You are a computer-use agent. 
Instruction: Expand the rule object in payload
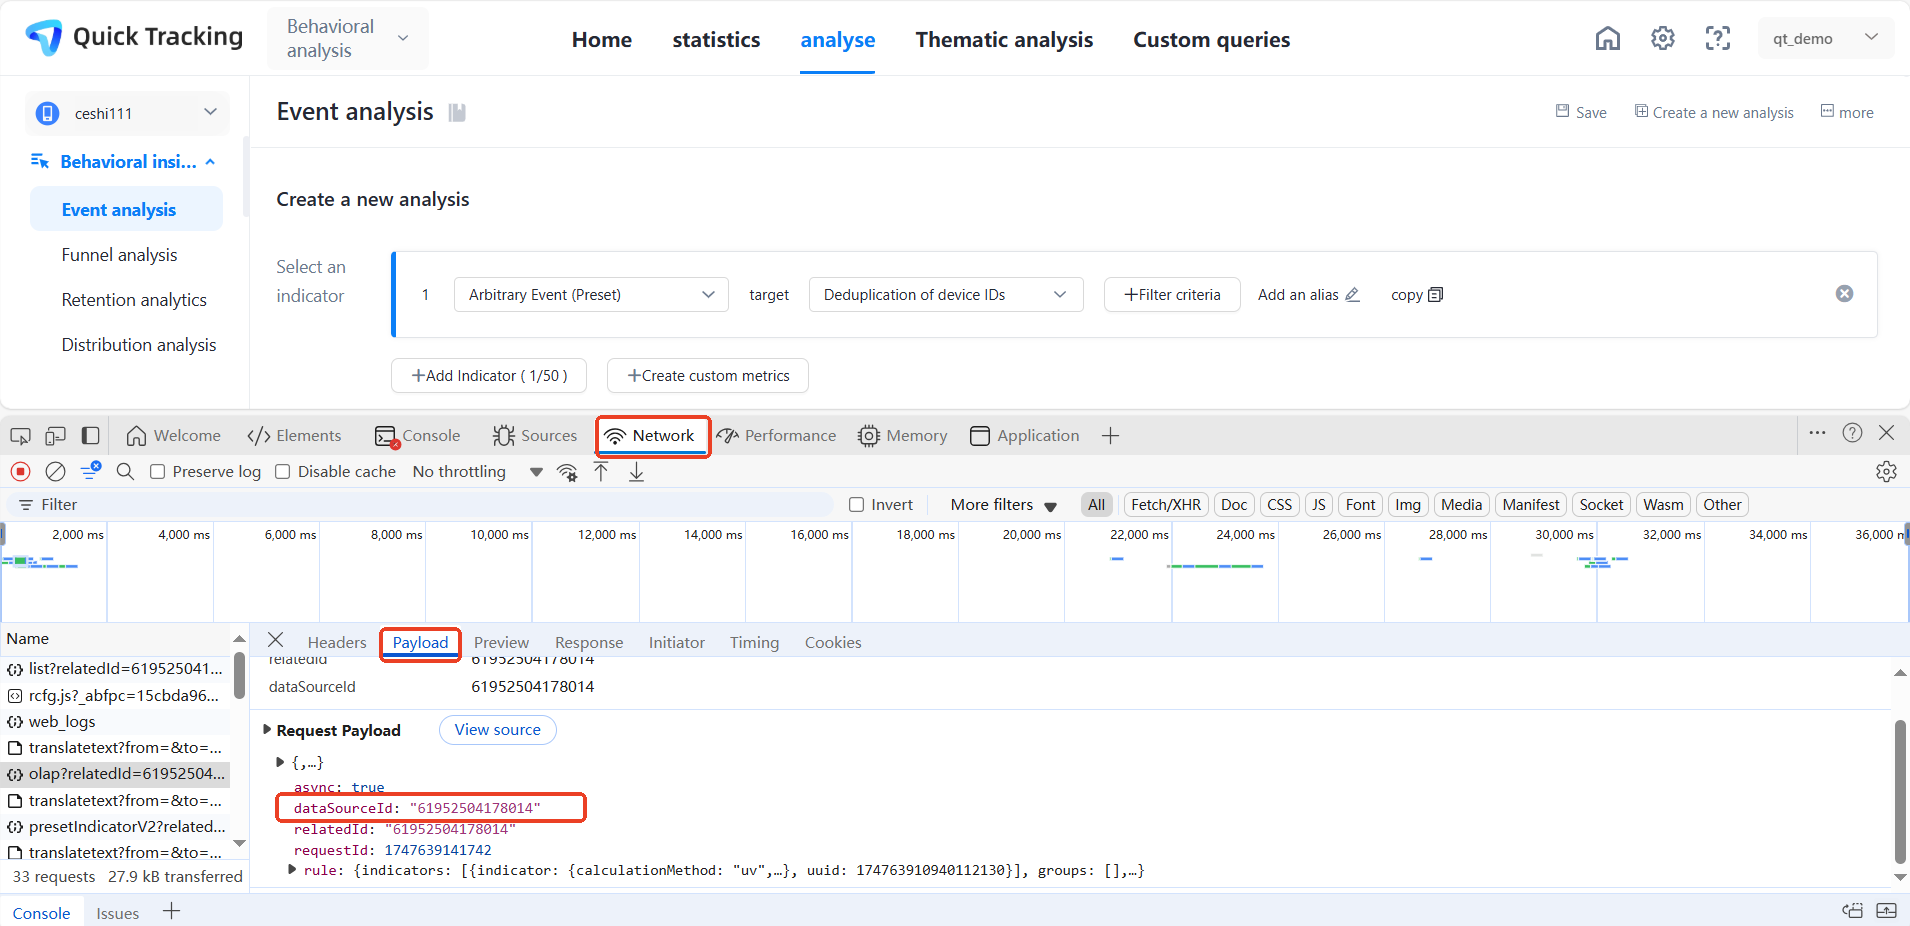click(292, 870)
